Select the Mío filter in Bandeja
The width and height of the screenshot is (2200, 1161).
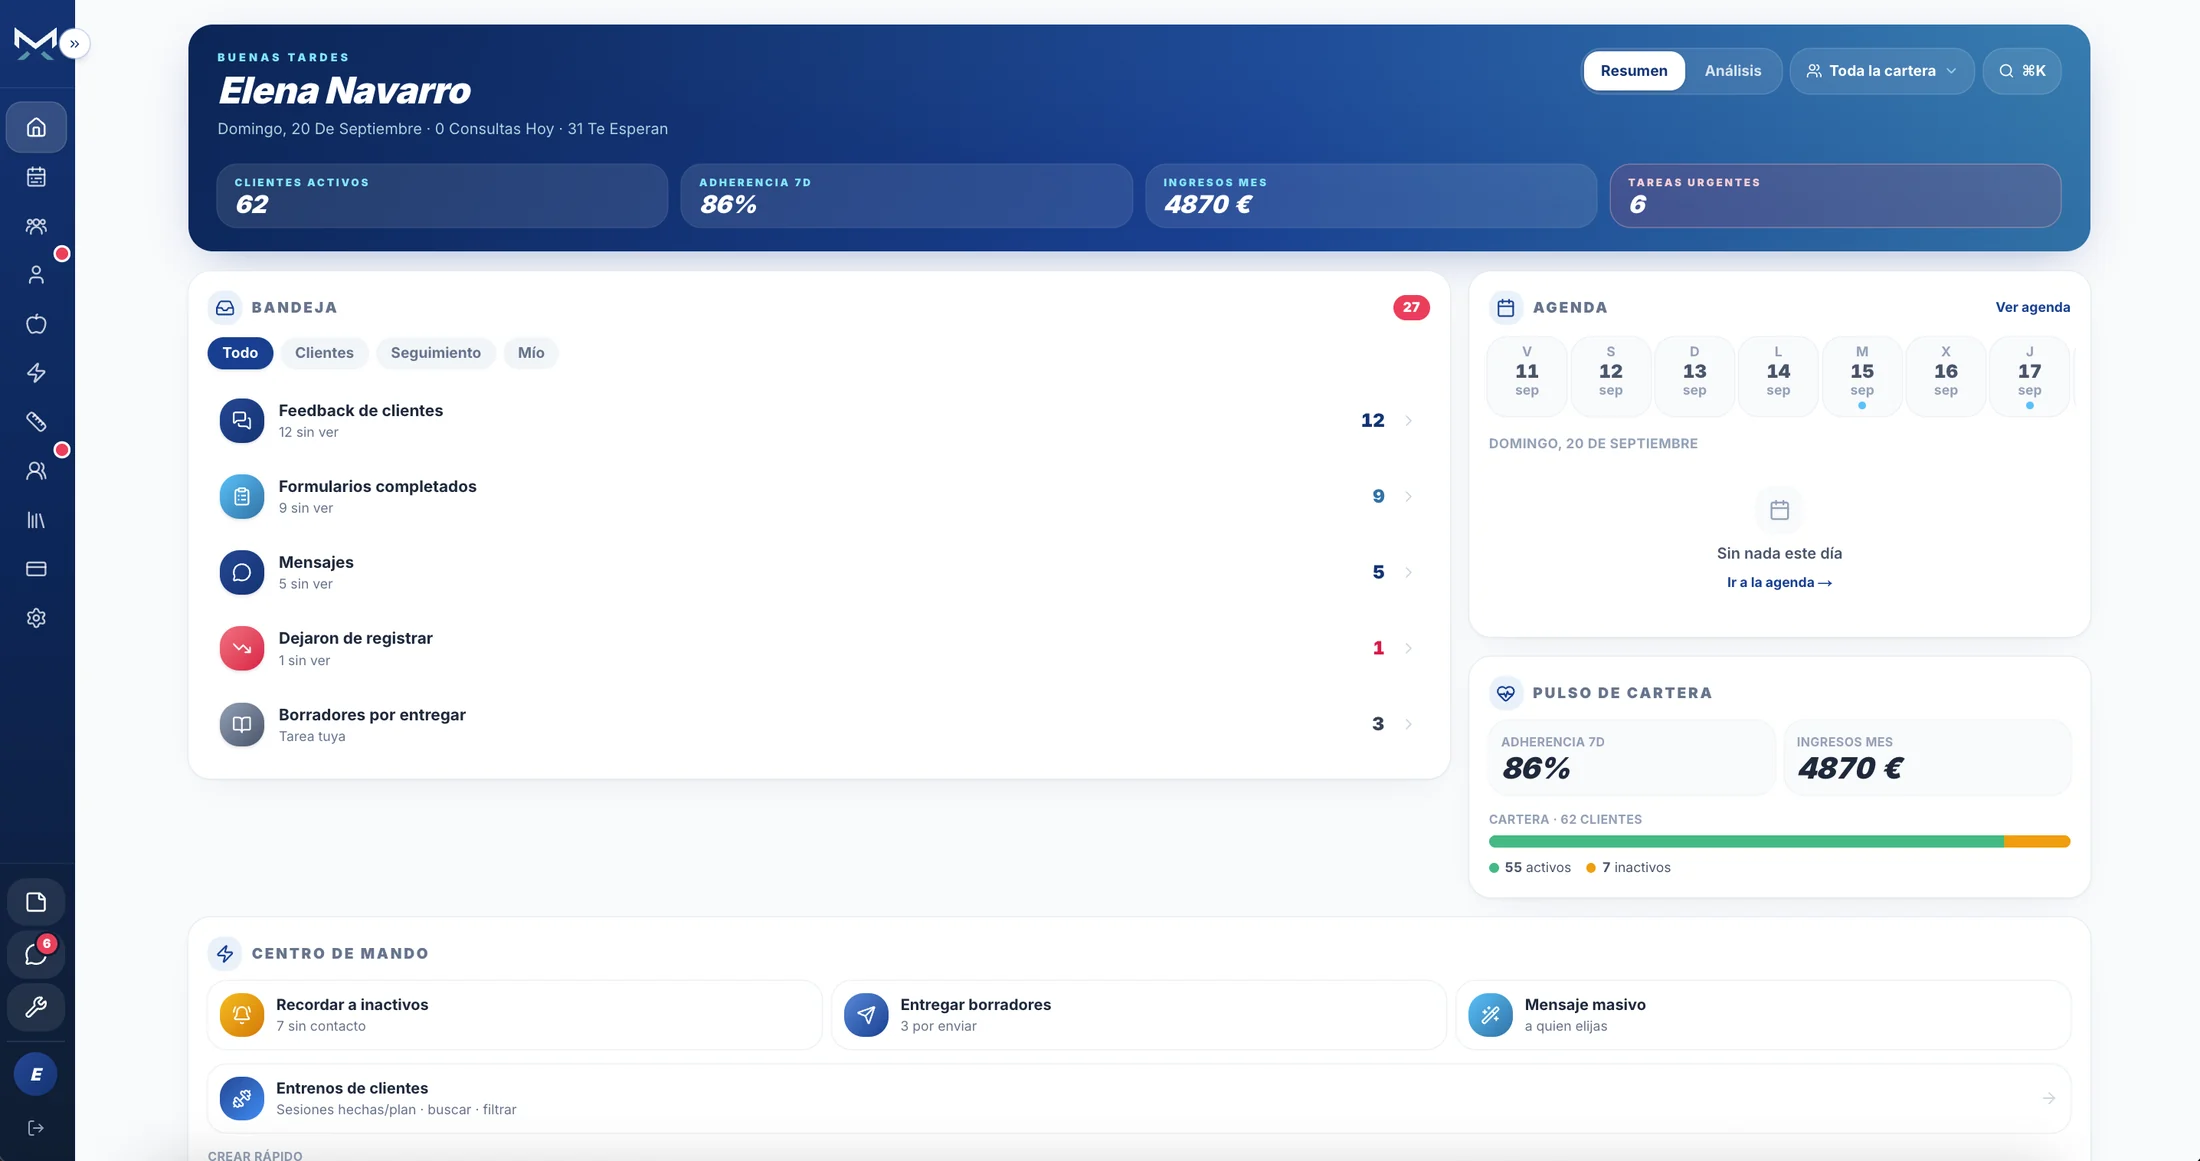pyautogui.click(x=531, y=353)
